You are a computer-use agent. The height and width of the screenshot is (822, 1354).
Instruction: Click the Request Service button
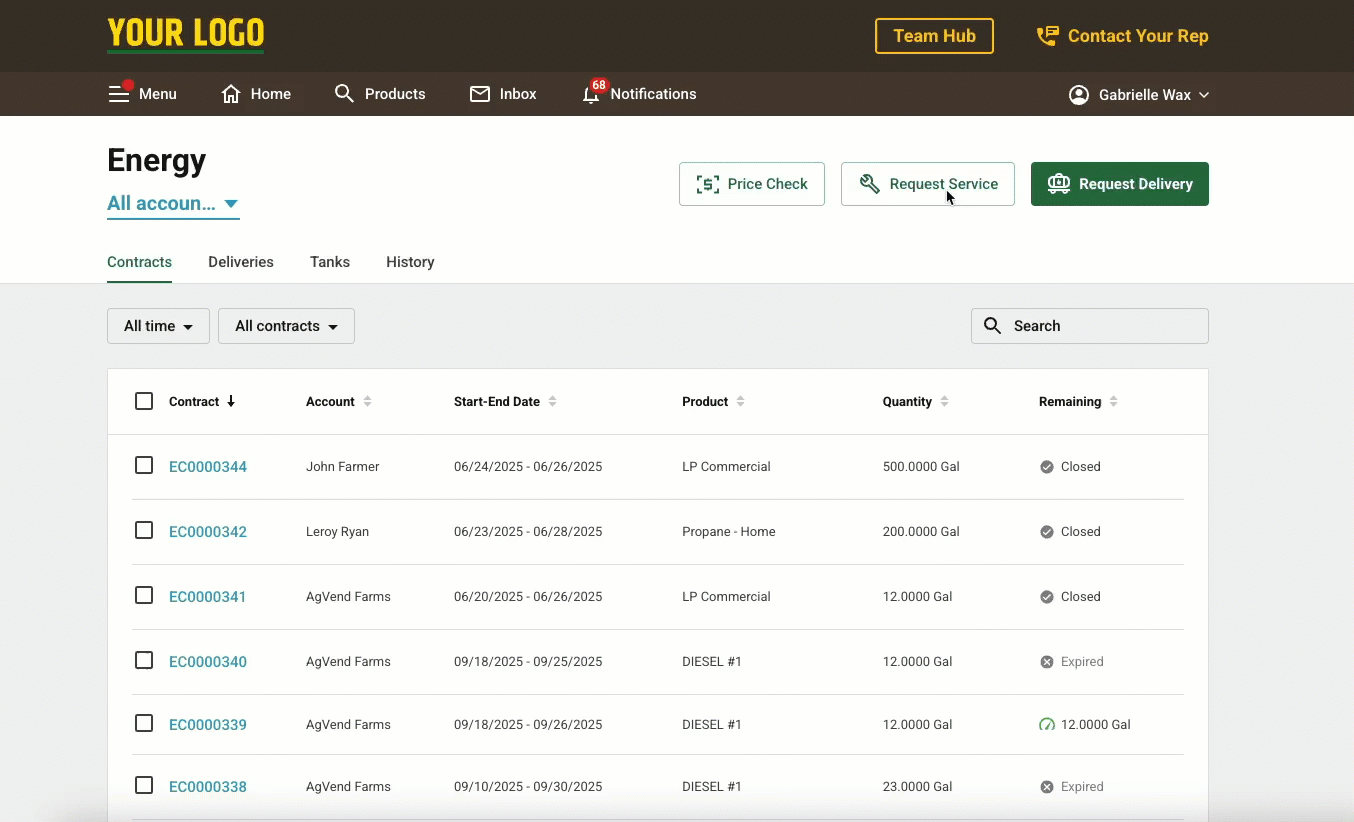coord(928,184)
